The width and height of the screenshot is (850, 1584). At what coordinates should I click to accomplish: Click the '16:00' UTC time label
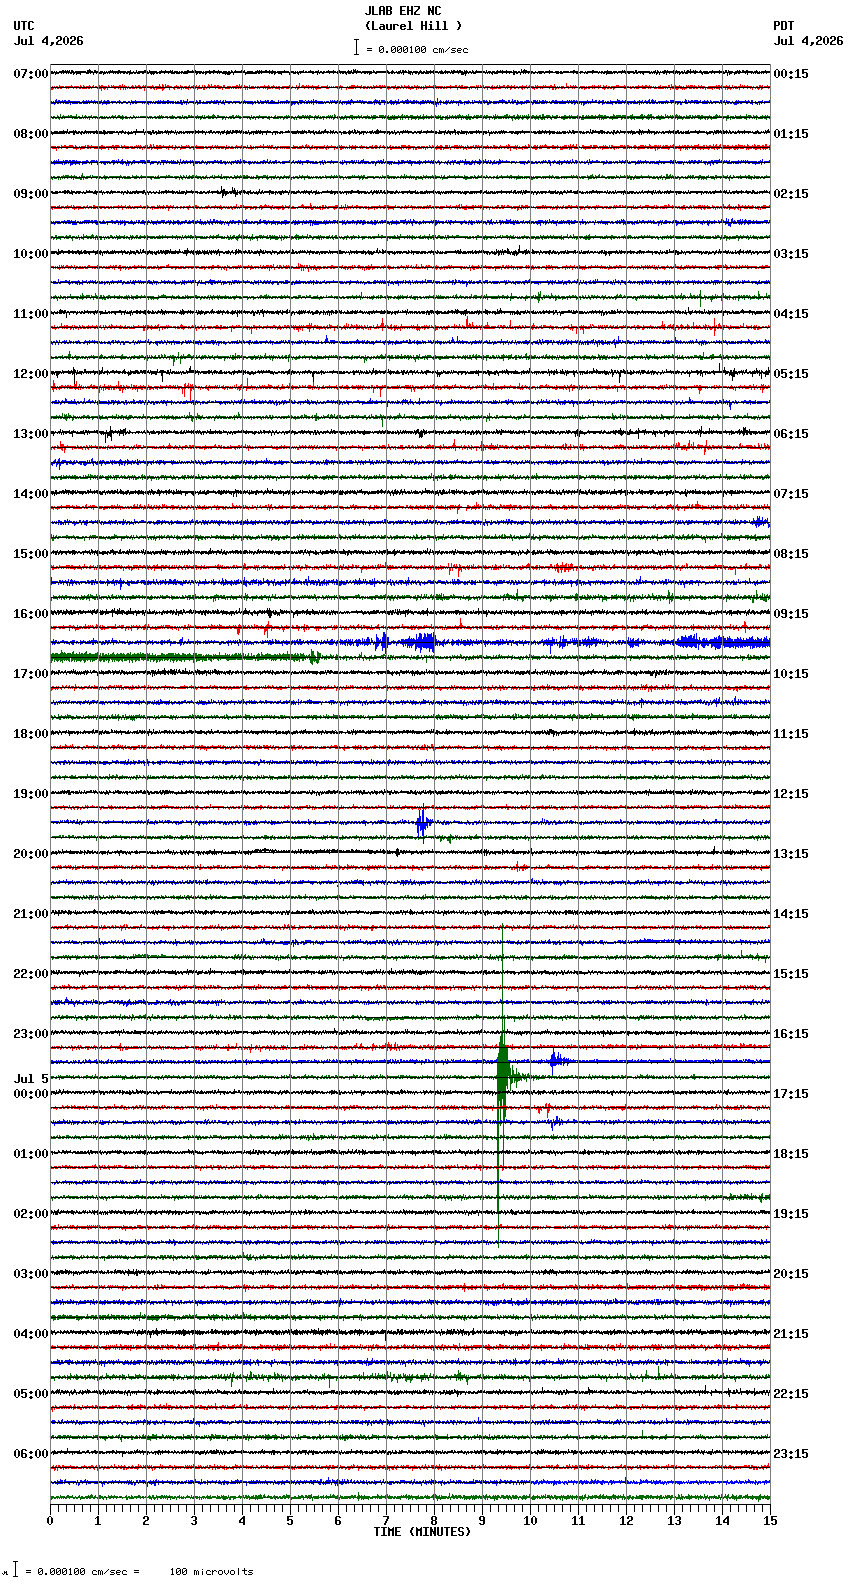[31, 614]
